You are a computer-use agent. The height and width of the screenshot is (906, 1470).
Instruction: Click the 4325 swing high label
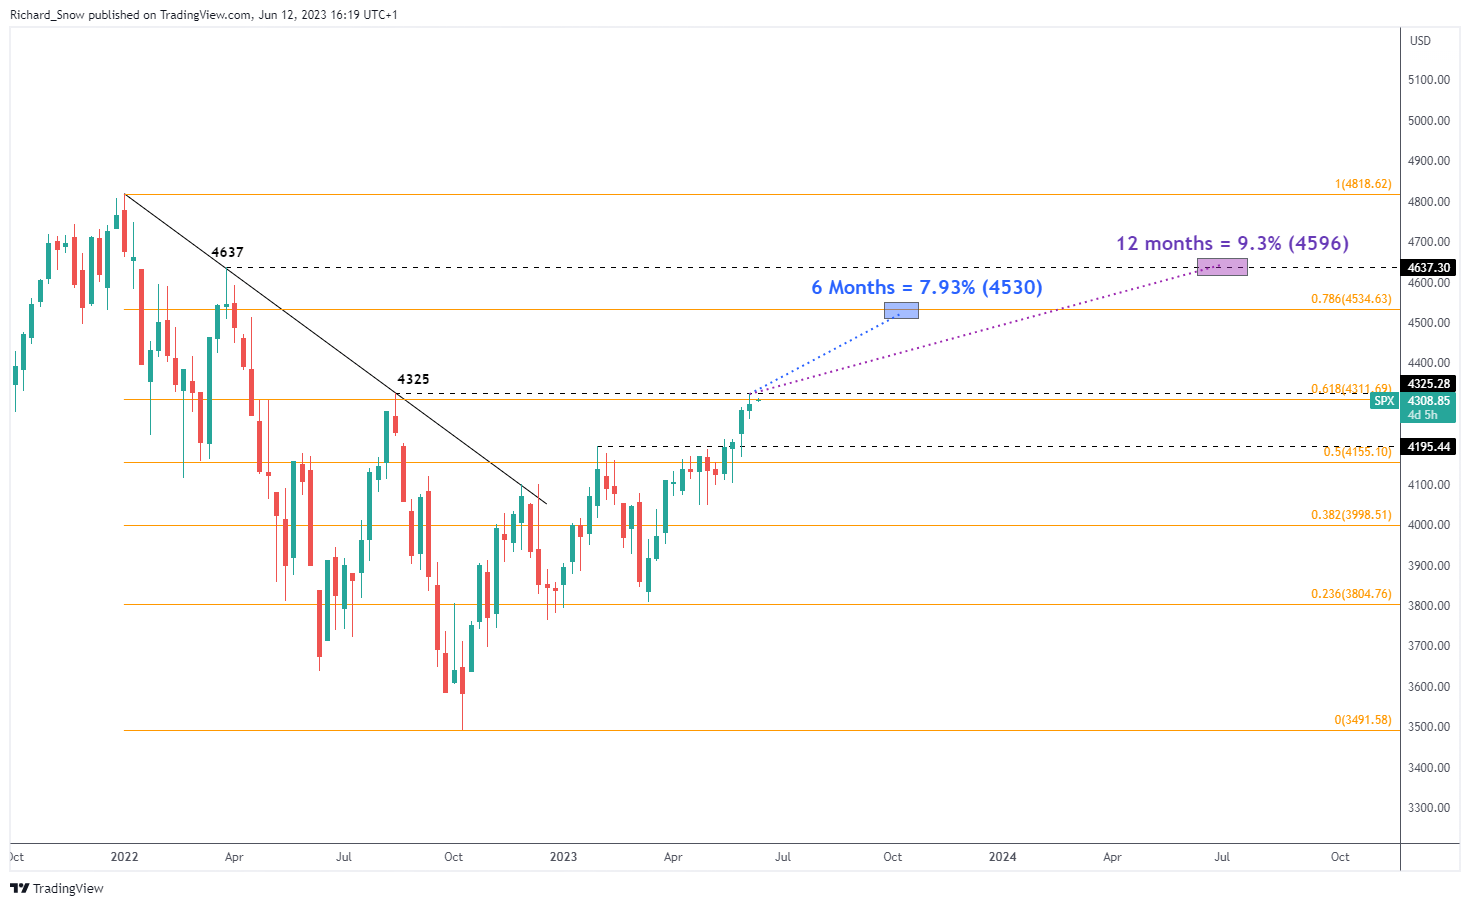[x=413, y=379]
